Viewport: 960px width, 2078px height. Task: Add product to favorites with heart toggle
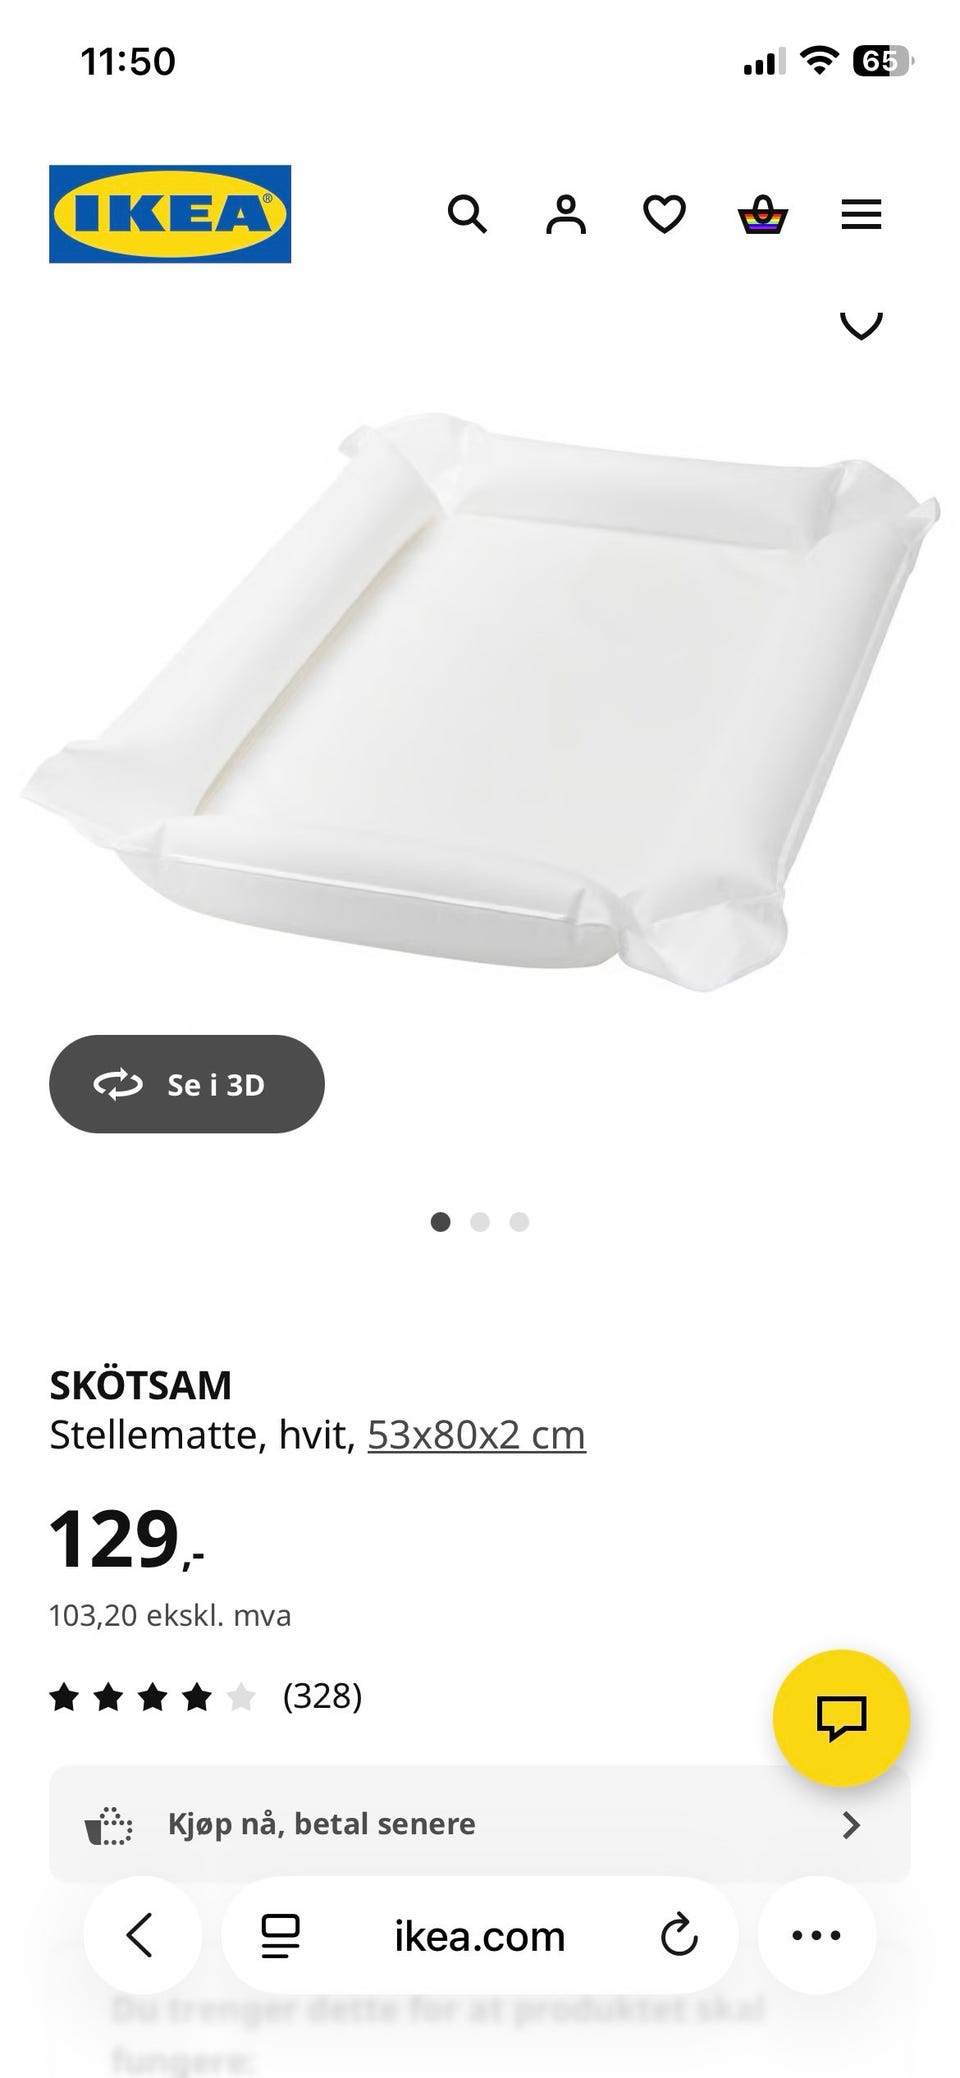[861, 325]
